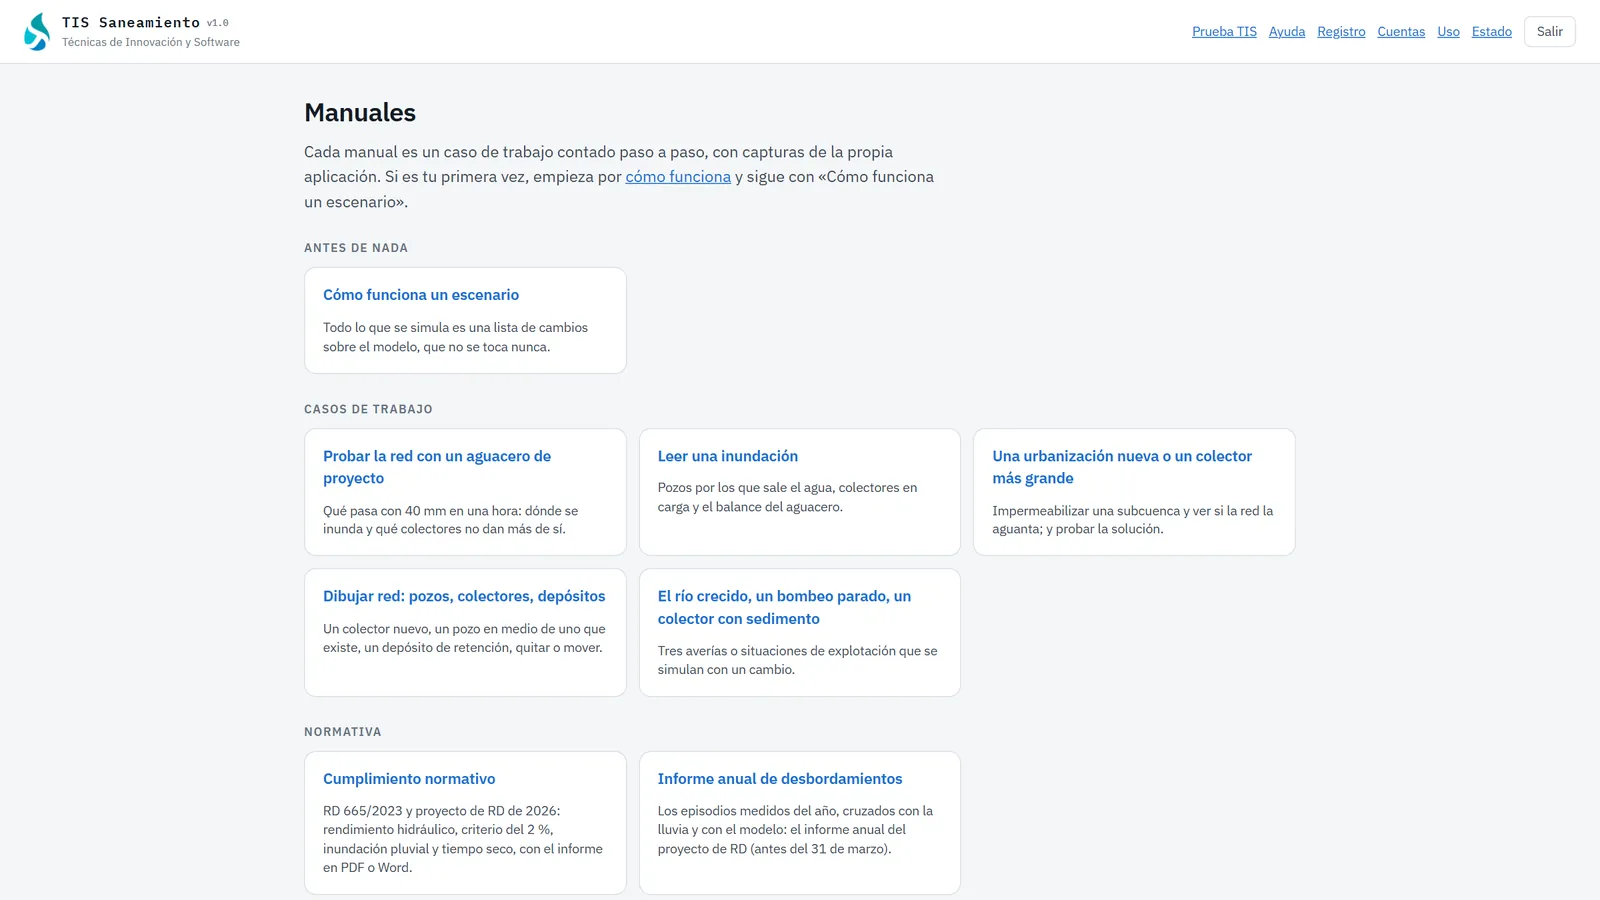1600x900 pixels.
Task: Click description 'Los episodios medidos del año'
Action: 795,830
